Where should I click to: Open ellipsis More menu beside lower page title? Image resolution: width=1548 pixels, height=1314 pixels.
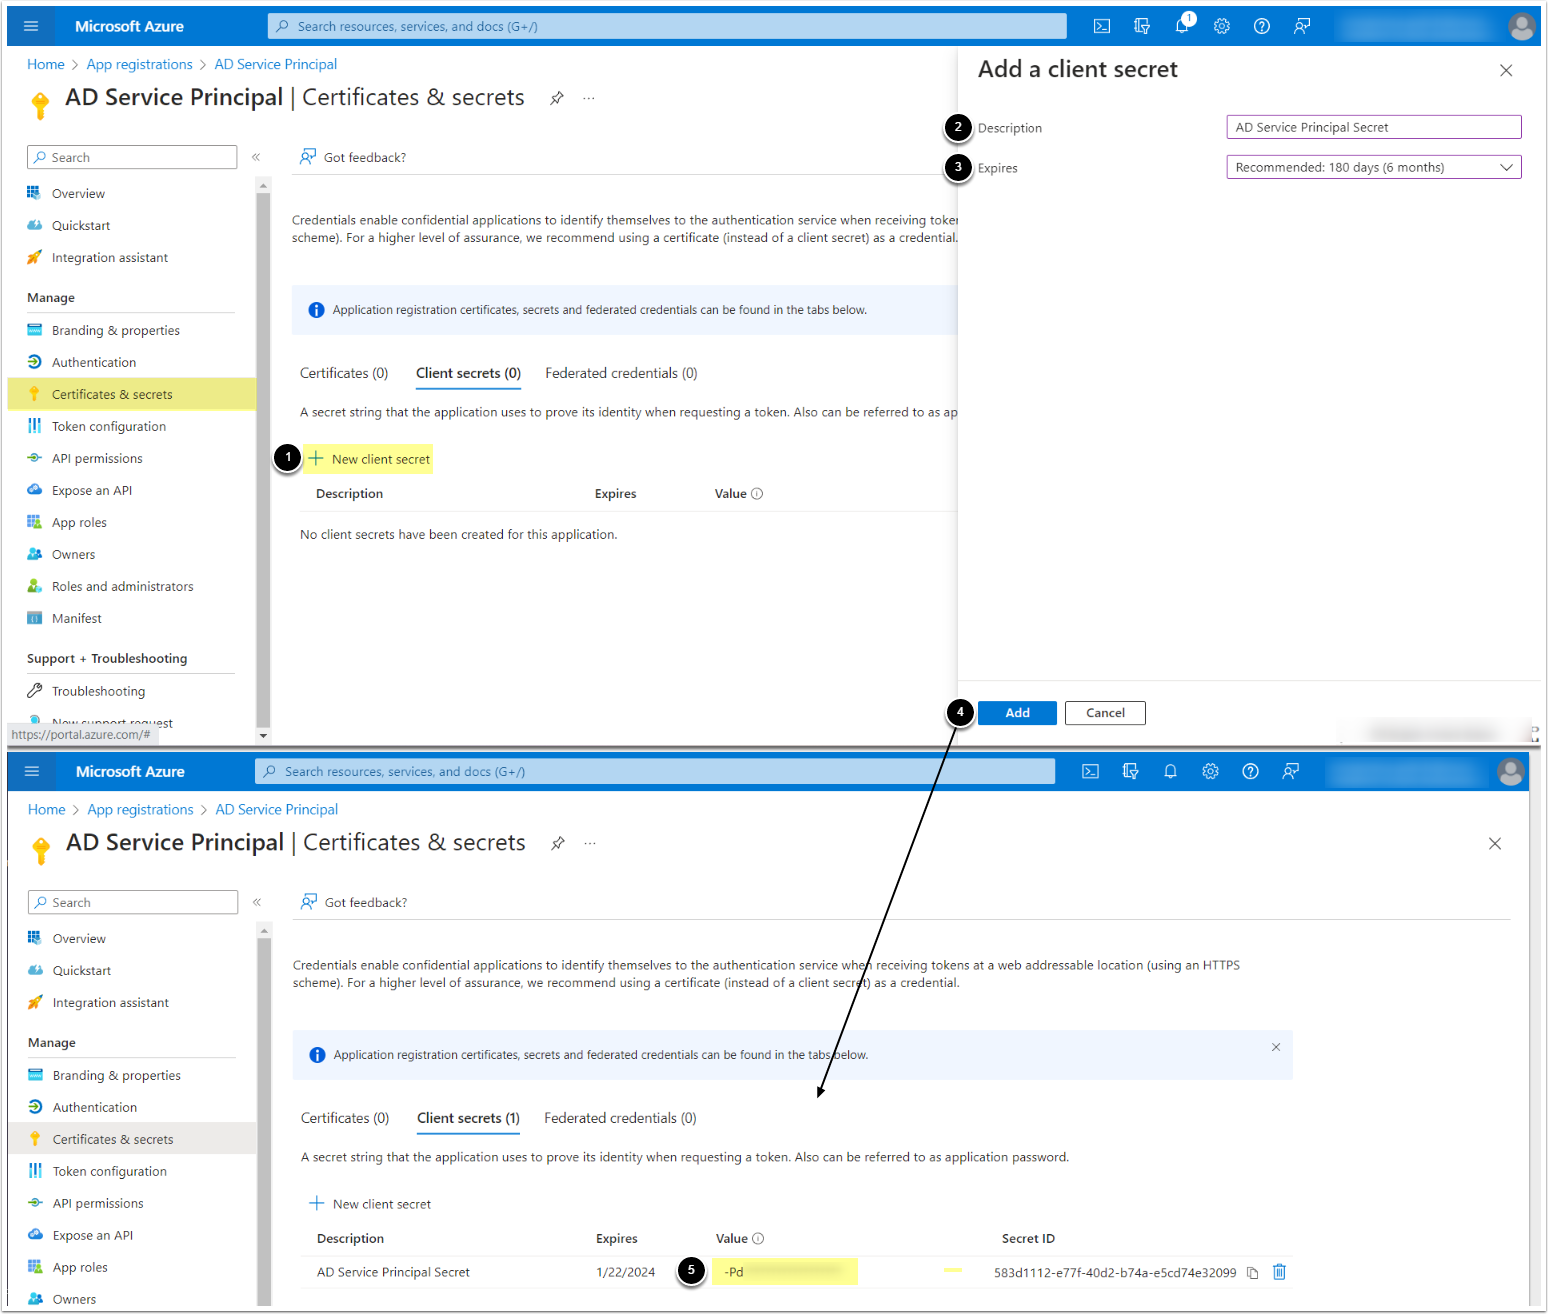tap(590, 843)
